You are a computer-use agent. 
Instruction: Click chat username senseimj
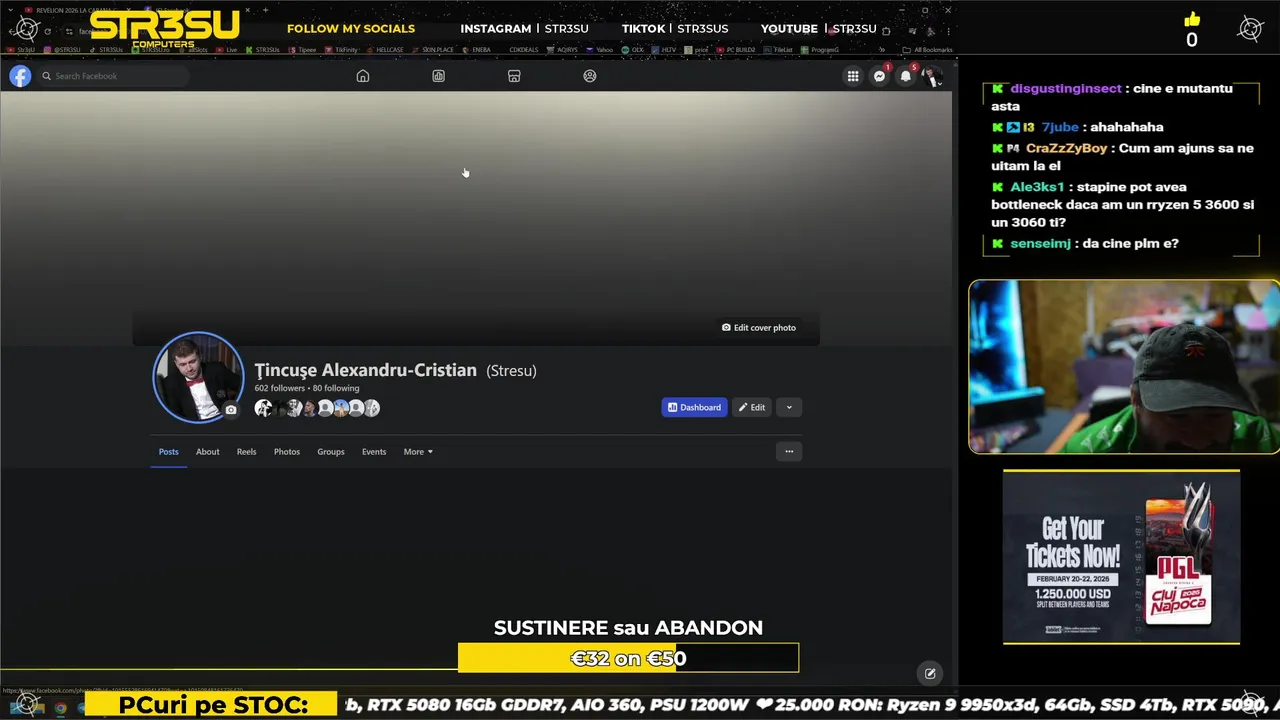(1040, 243)
